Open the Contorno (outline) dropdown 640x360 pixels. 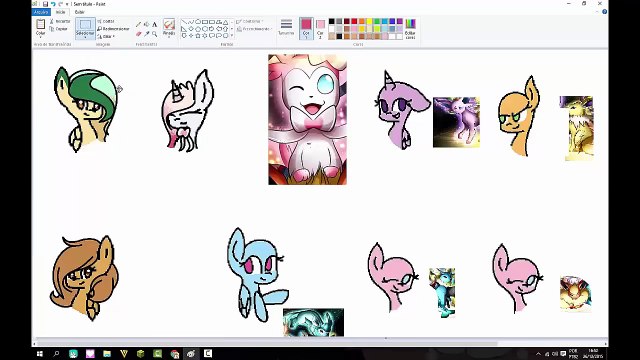[x=250, y=21]
